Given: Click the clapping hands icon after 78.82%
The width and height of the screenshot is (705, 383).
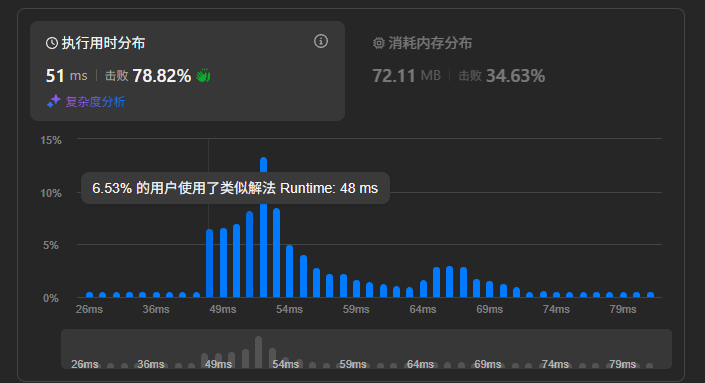Looking at the screenshot, I should coord(203,76).
